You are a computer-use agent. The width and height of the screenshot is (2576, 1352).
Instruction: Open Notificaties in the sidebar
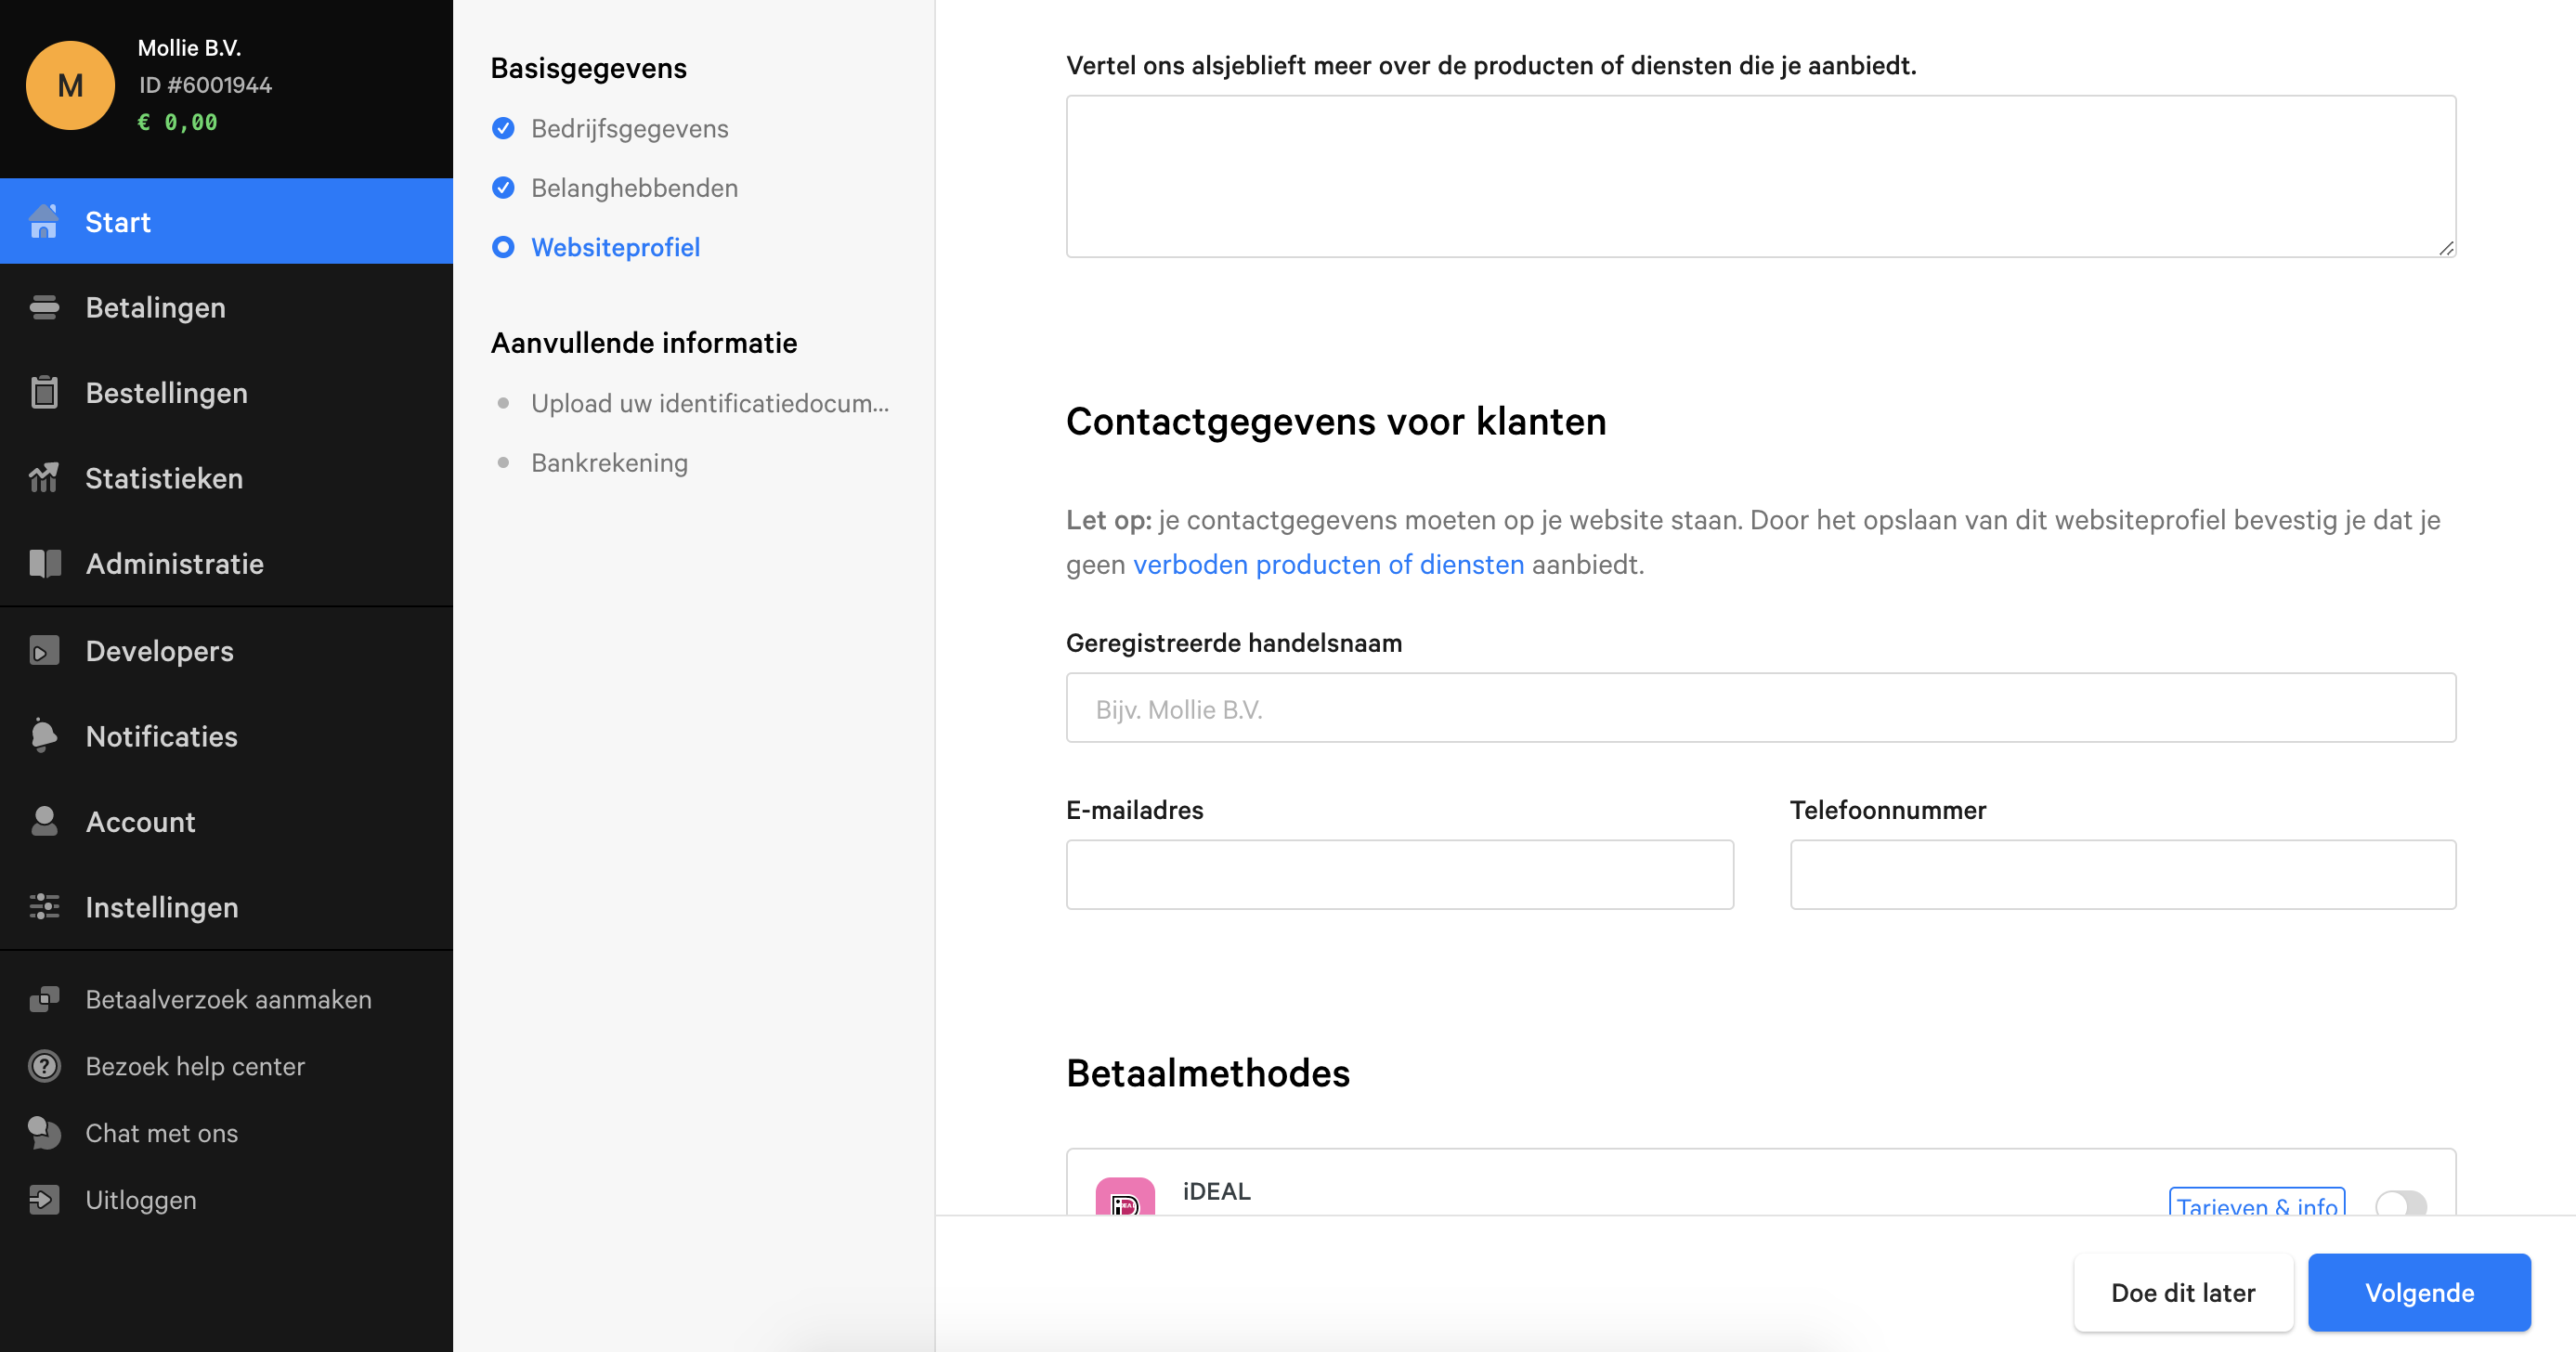pos(226,735)
